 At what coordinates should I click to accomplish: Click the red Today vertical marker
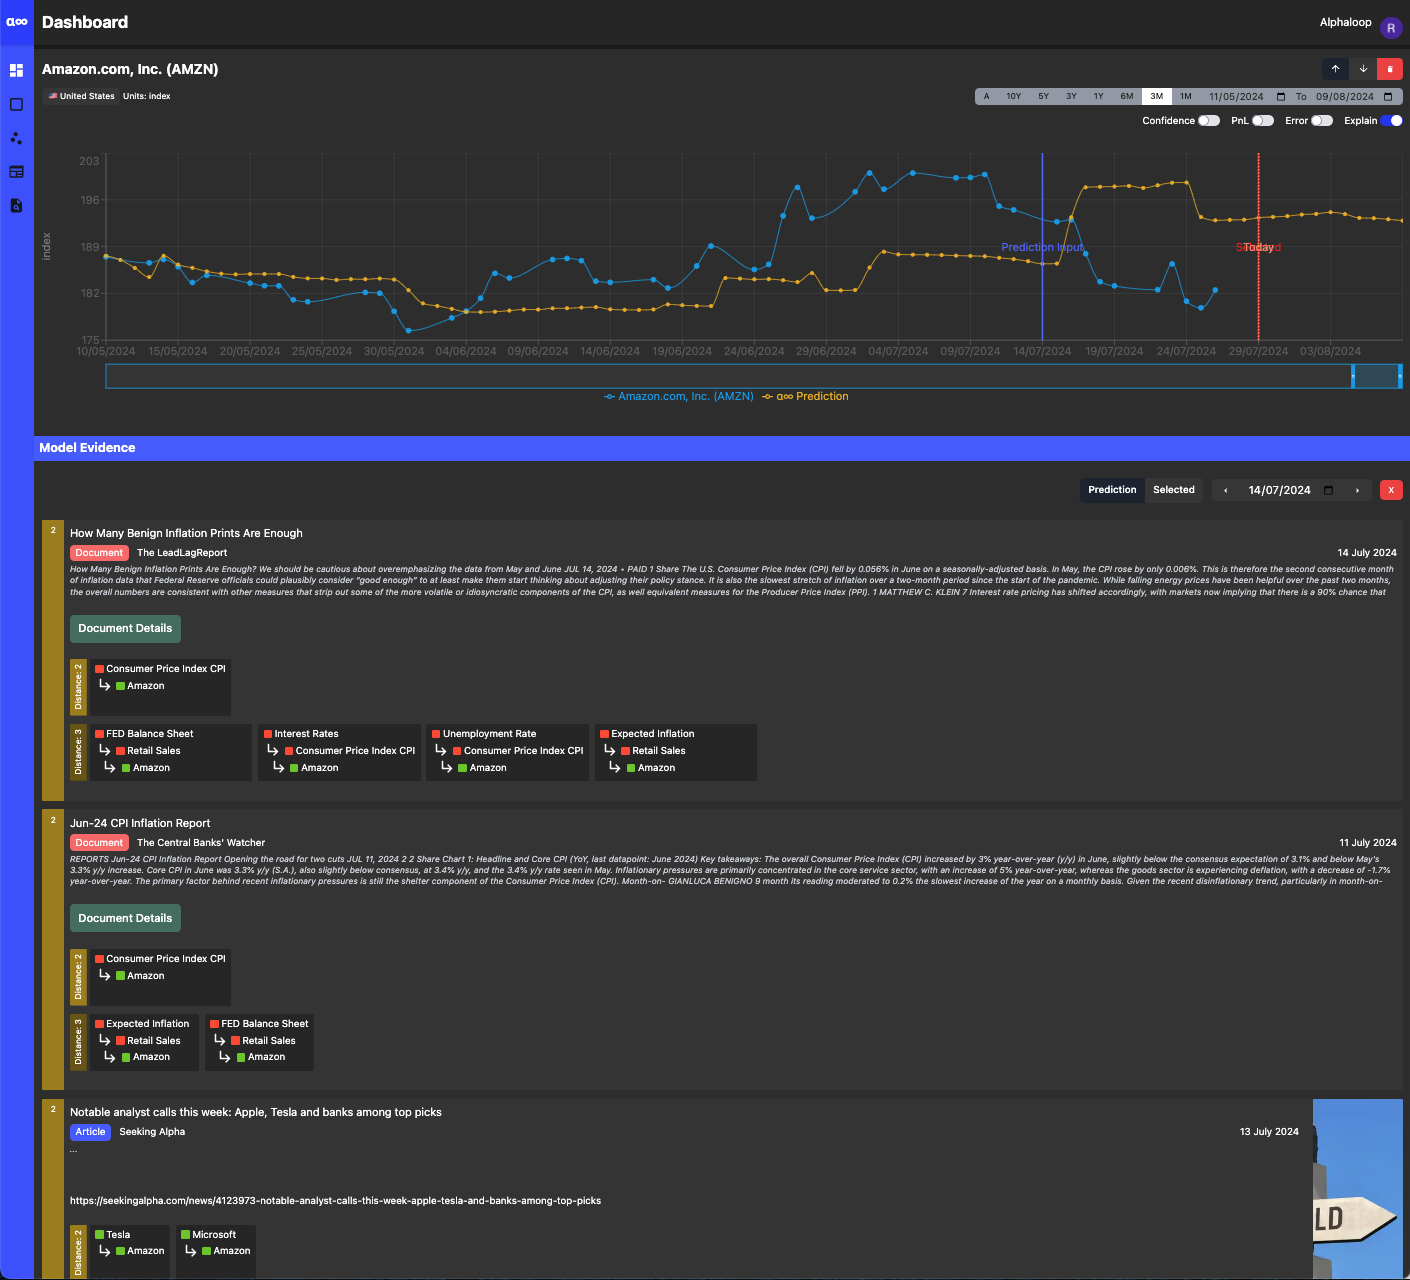(1258, 247)
